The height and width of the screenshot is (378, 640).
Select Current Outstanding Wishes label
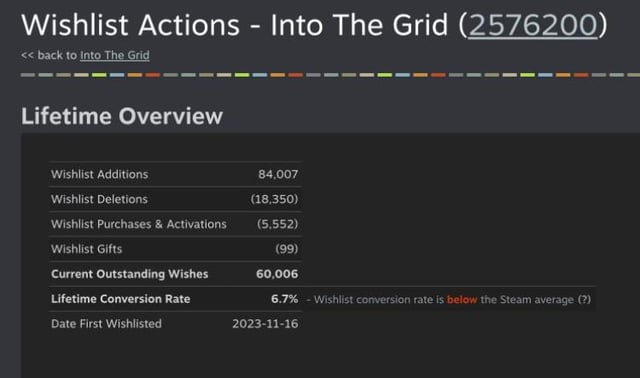click(129, 274)
